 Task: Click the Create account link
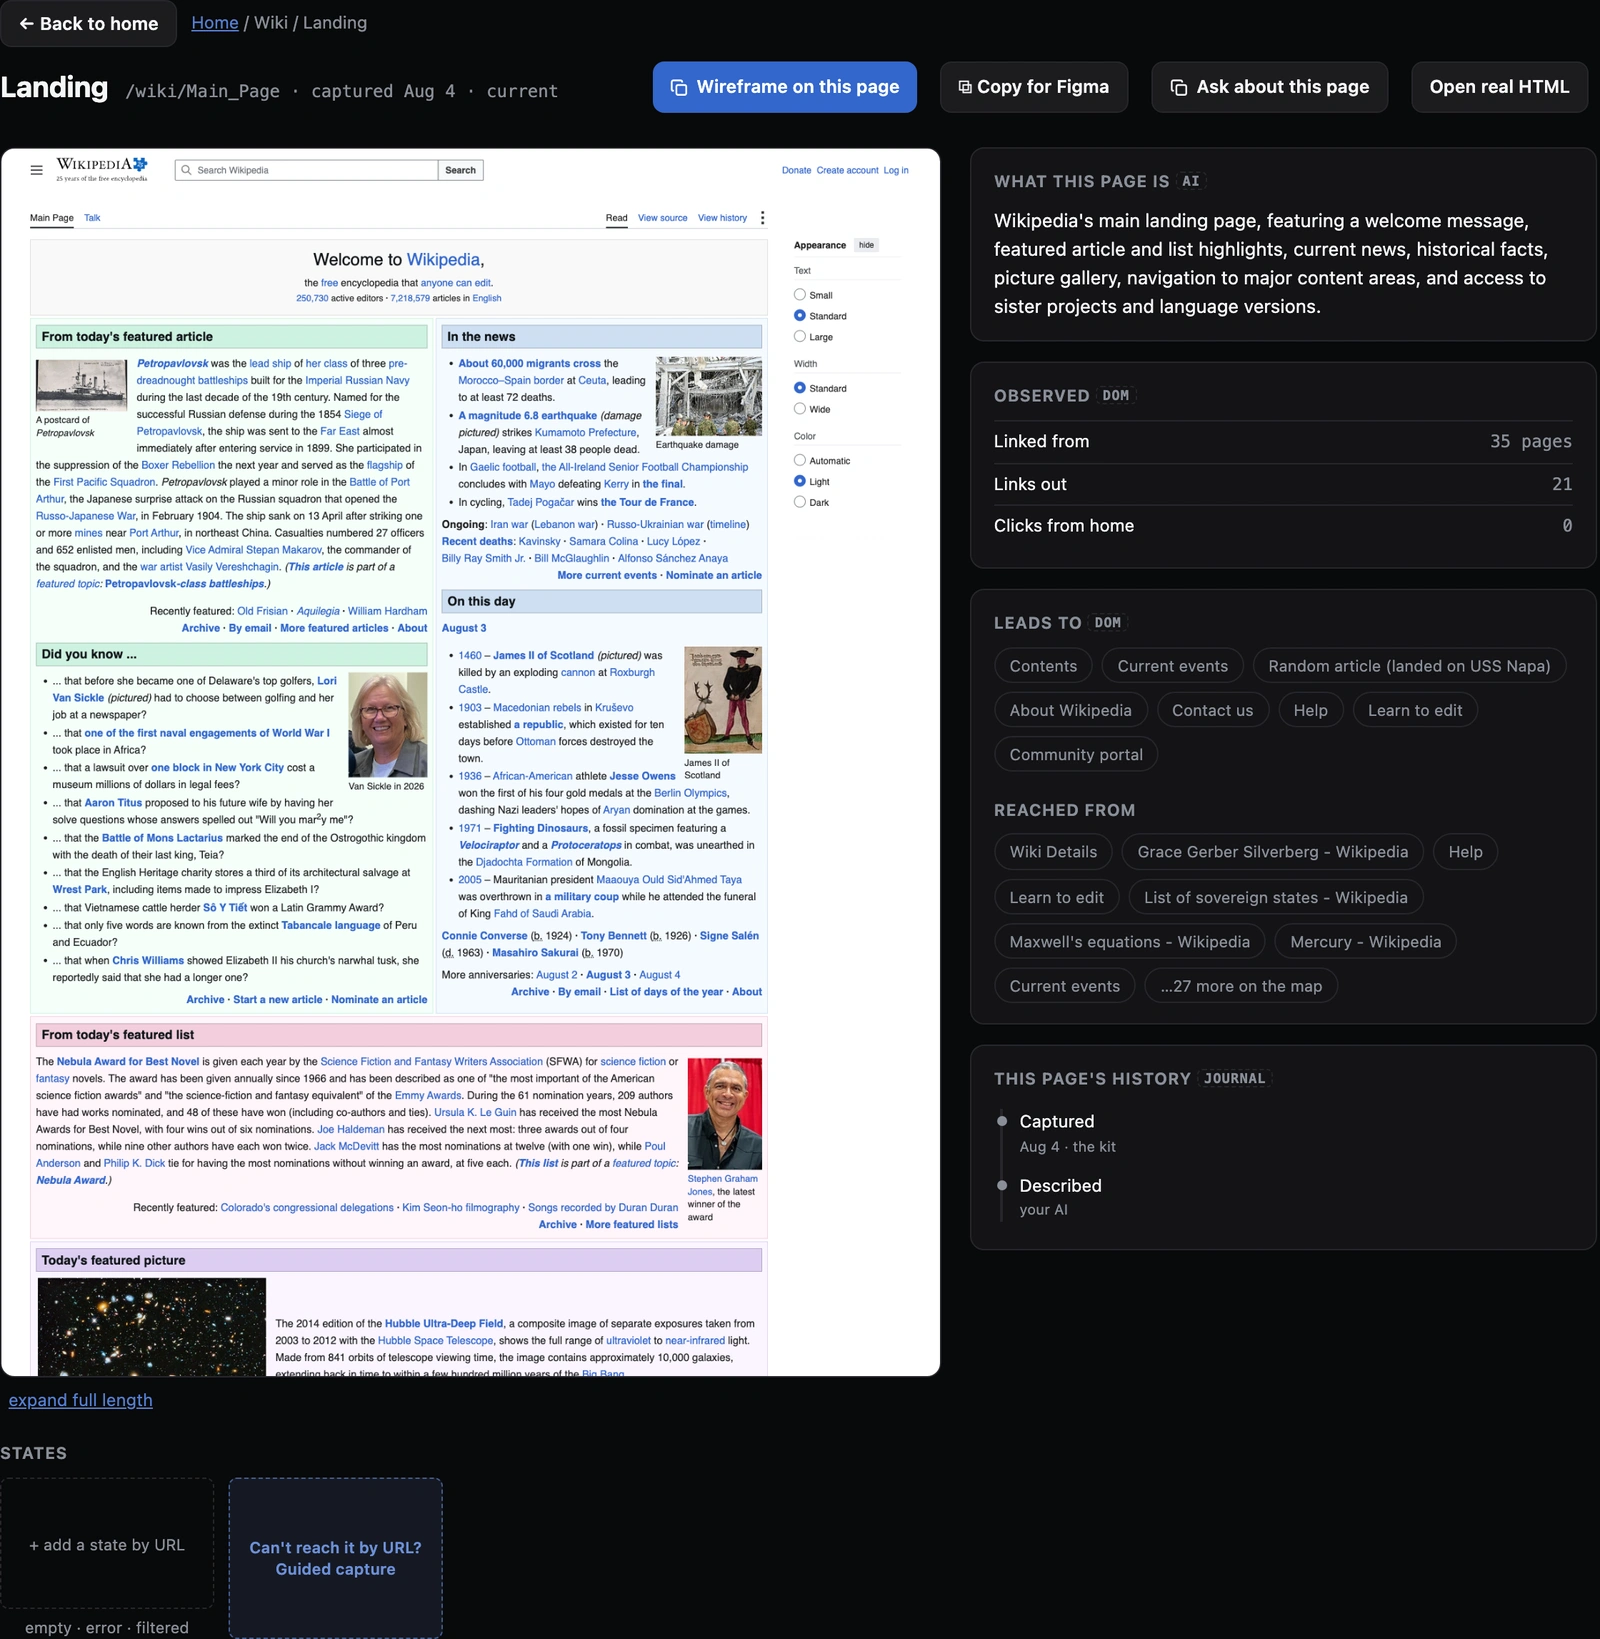tap(847, 170)
